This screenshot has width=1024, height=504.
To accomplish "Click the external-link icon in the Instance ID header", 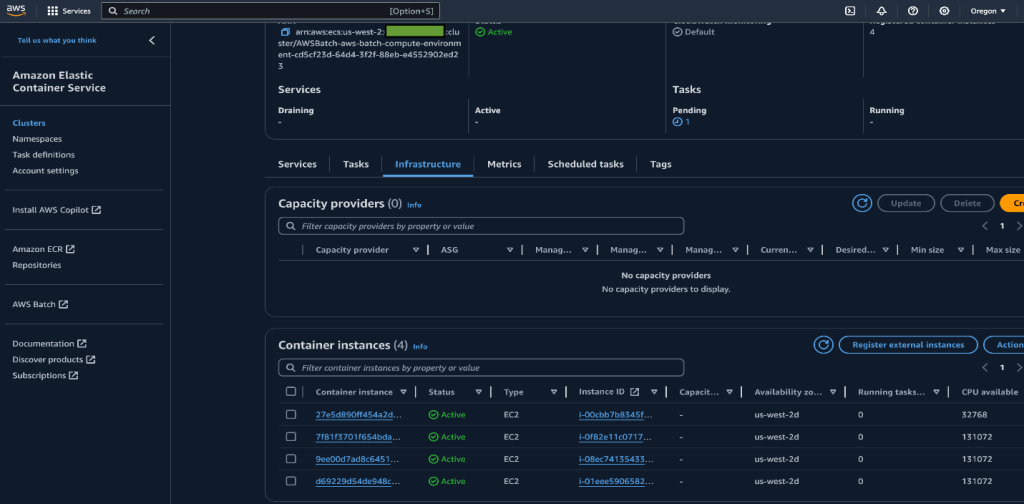I will click(634, 392).
